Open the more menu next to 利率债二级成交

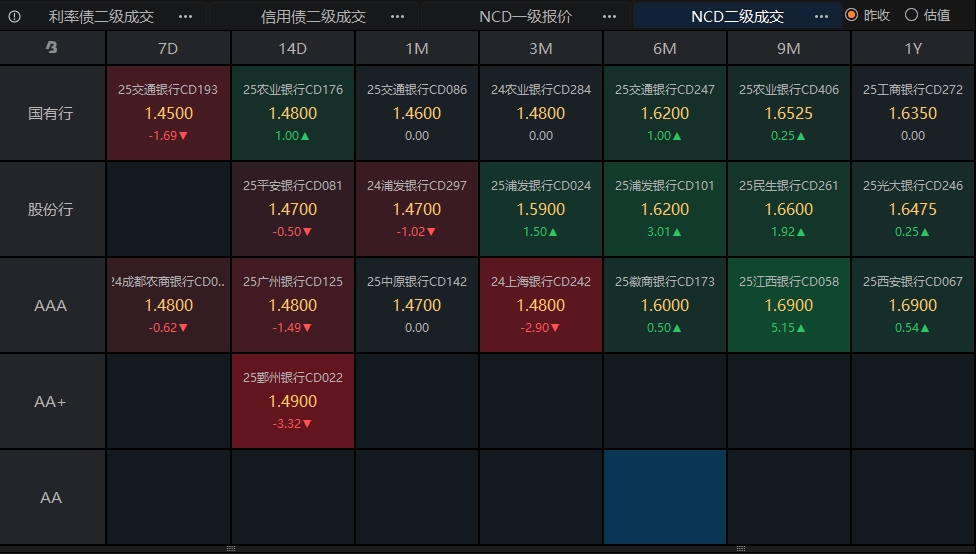coord(185,16)
